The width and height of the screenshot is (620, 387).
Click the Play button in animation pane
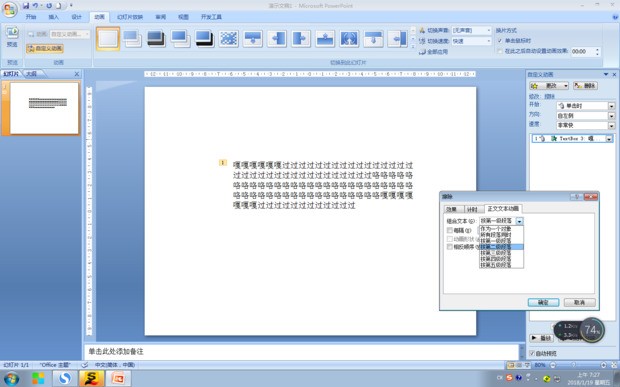pos(541,338)
